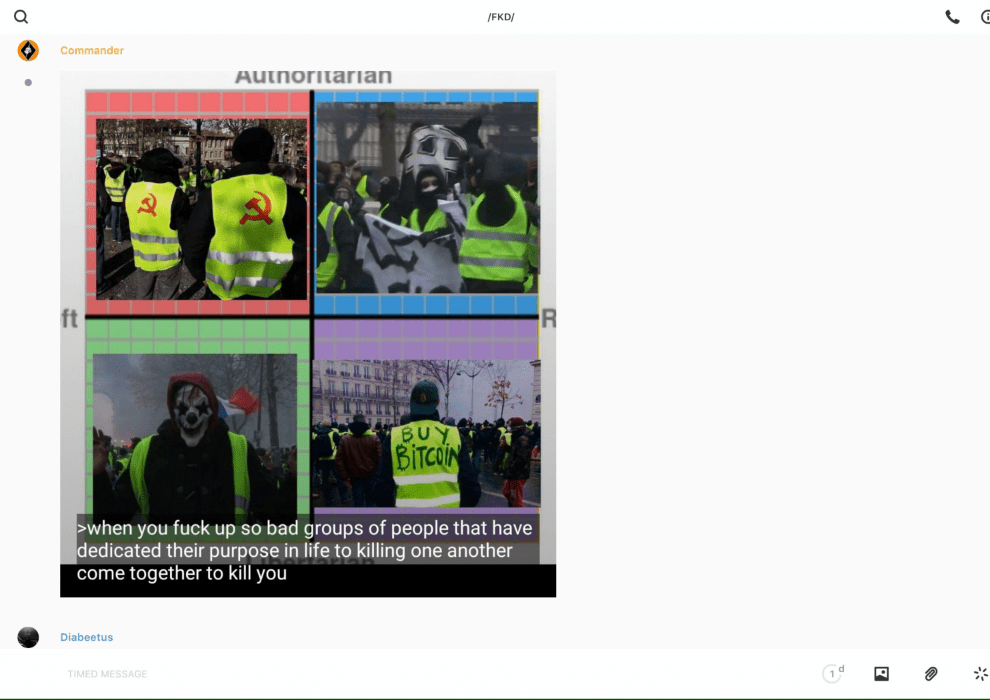990x700 pixels.
Task: Open the image picker icon
Action: click(881, 674)
